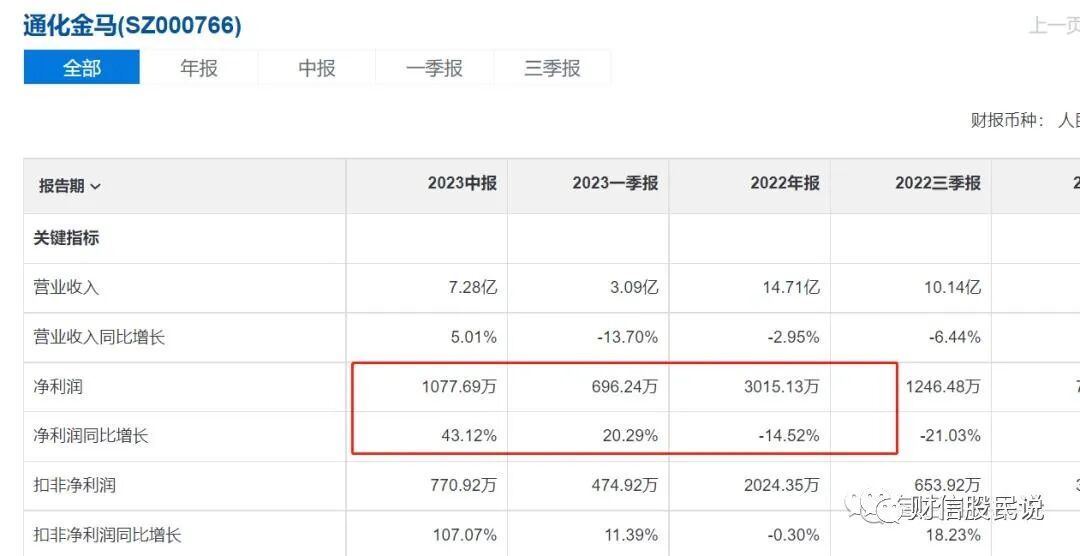The width and height of the screenshot is (1080, 556).
Task: Open the 三季报 tab
Action: pyautogui.click(x=552, y=67)
